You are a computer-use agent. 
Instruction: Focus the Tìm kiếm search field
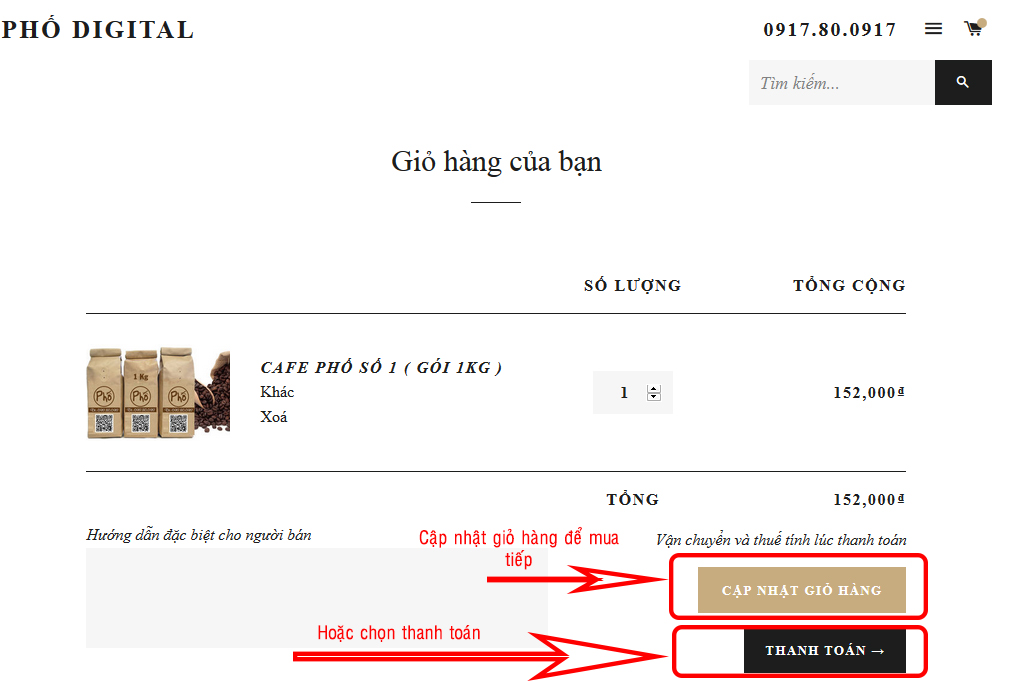841,82
